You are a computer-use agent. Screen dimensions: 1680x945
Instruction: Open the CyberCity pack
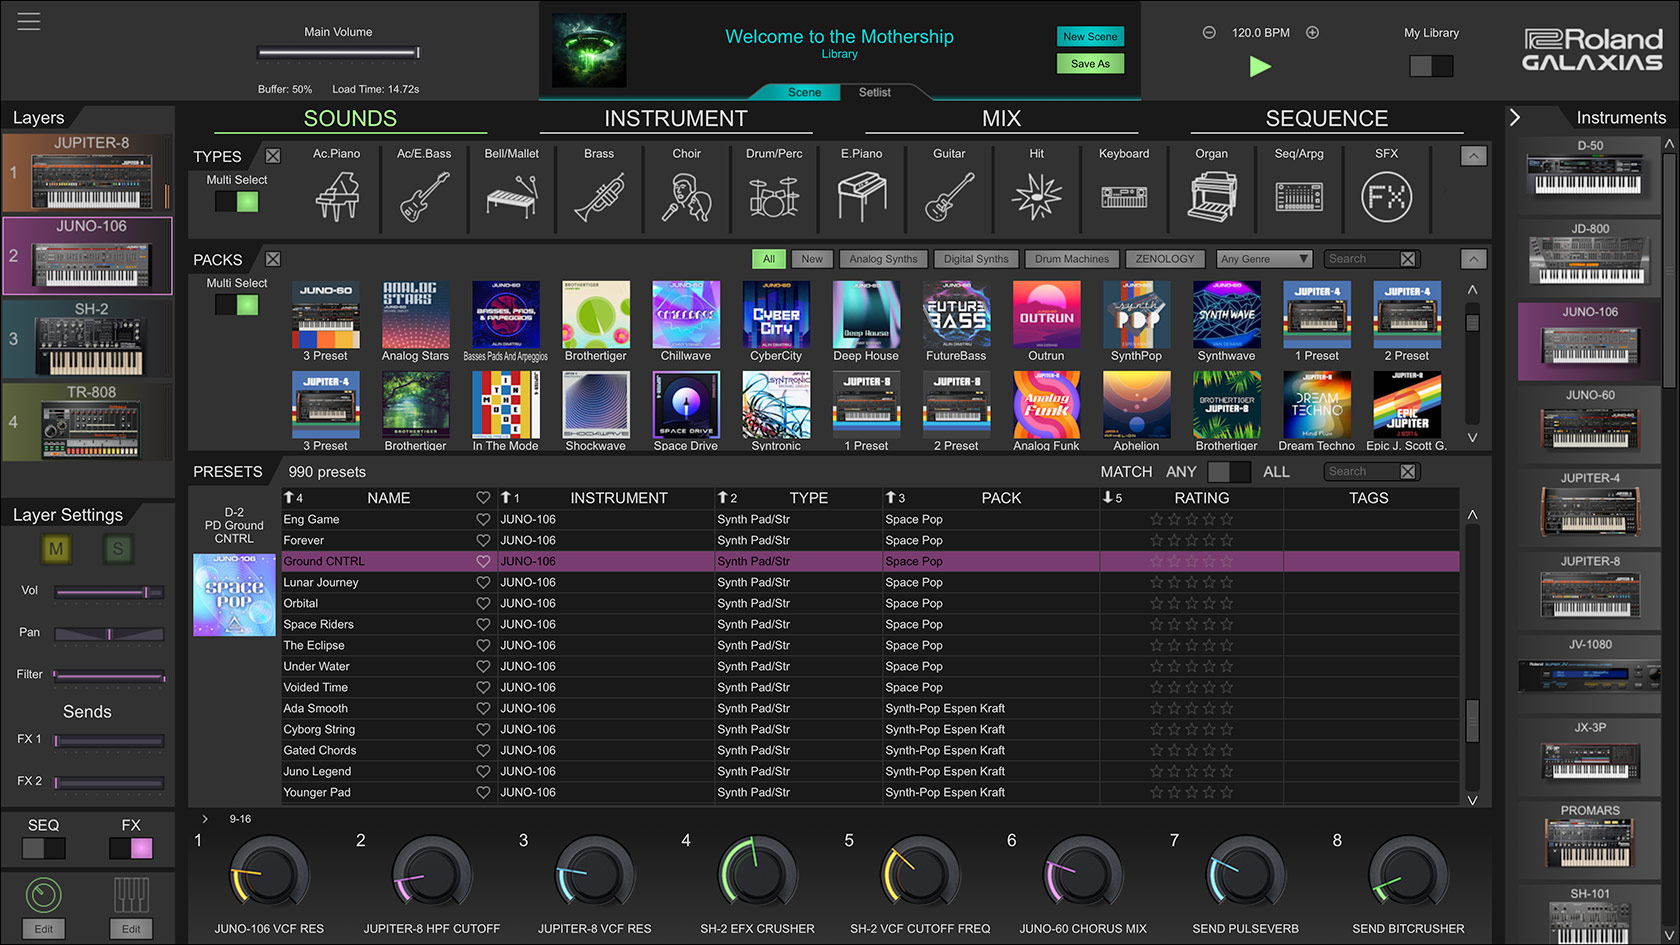(x=776, y=322)
